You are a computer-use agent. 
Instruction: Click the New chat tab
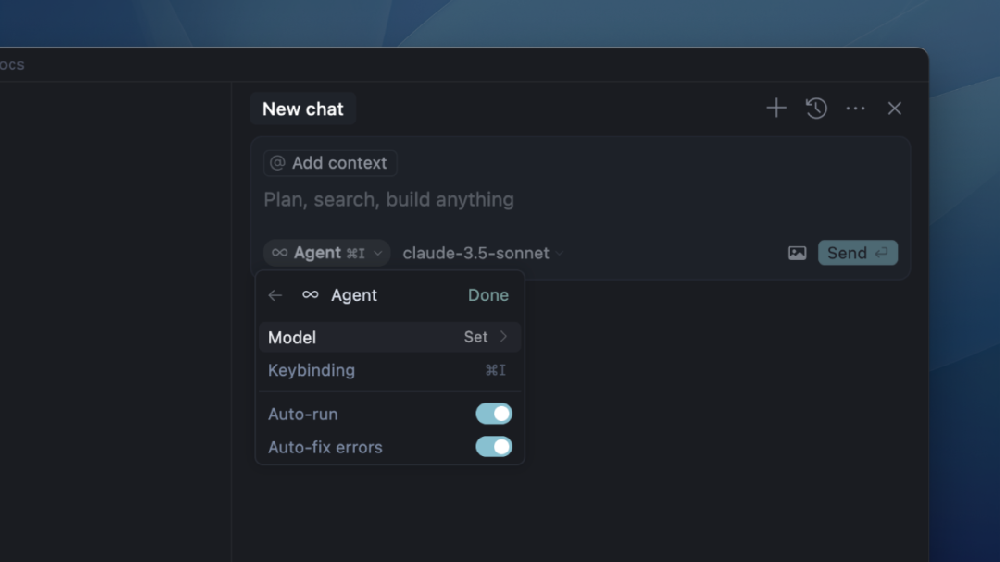tap(302, 109)
